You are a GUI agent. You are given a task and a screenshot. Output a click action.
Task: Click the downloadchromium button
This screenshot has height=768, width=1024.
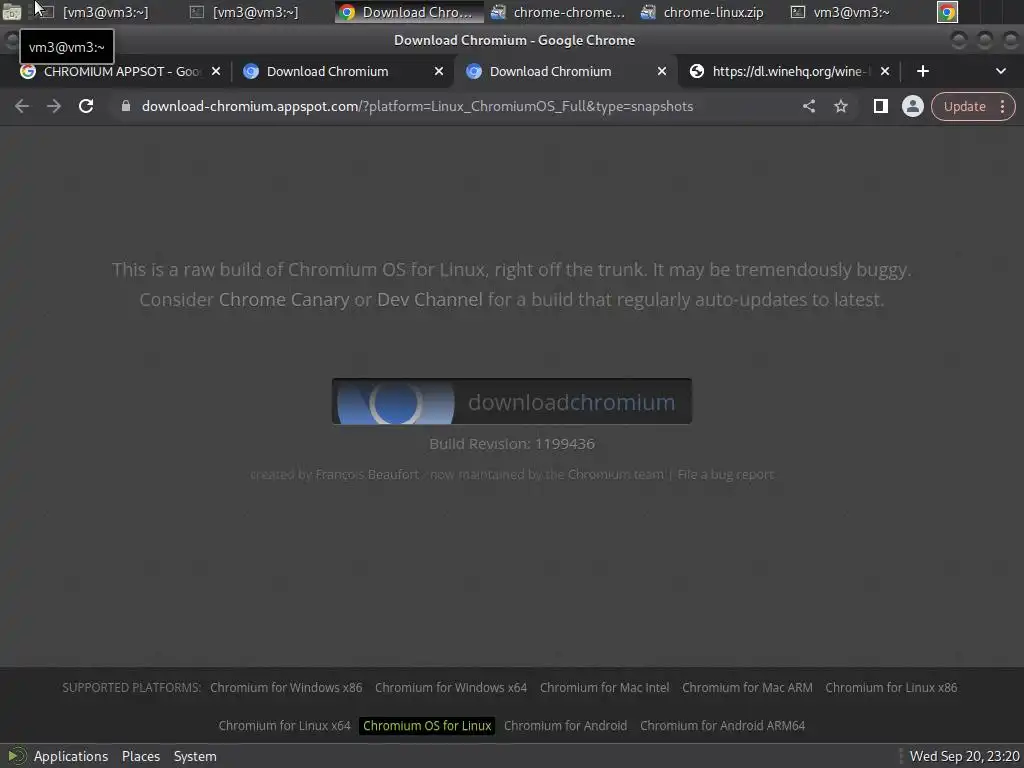(511, 402)
